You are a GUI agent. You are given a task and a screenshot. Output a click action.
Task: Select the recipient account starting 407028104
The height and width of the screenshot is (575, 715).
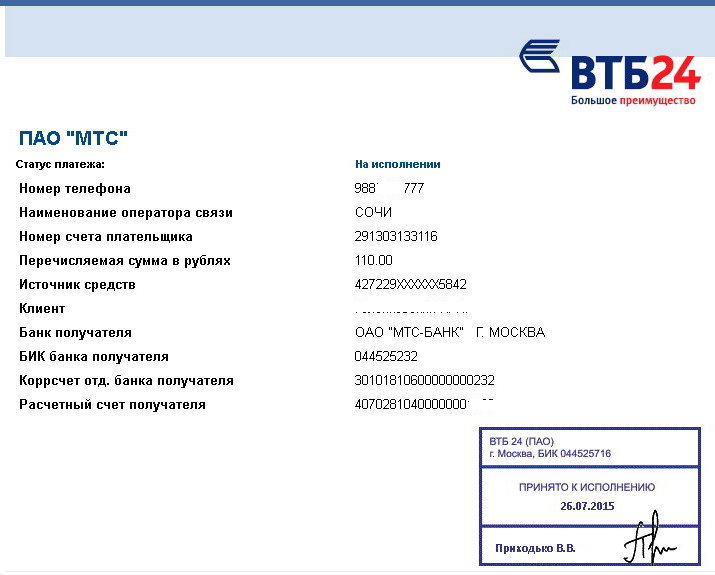[424, 404]
